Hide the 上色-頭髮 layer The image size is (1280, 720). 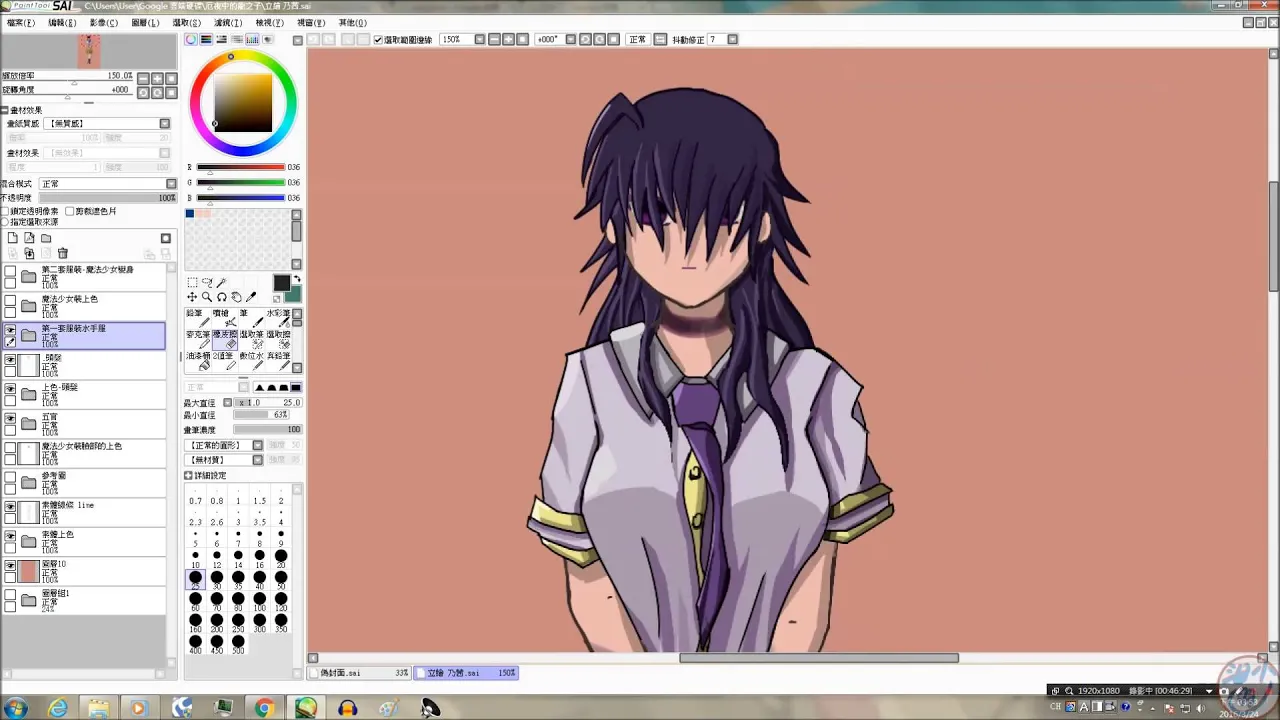(x=10, y=390)
